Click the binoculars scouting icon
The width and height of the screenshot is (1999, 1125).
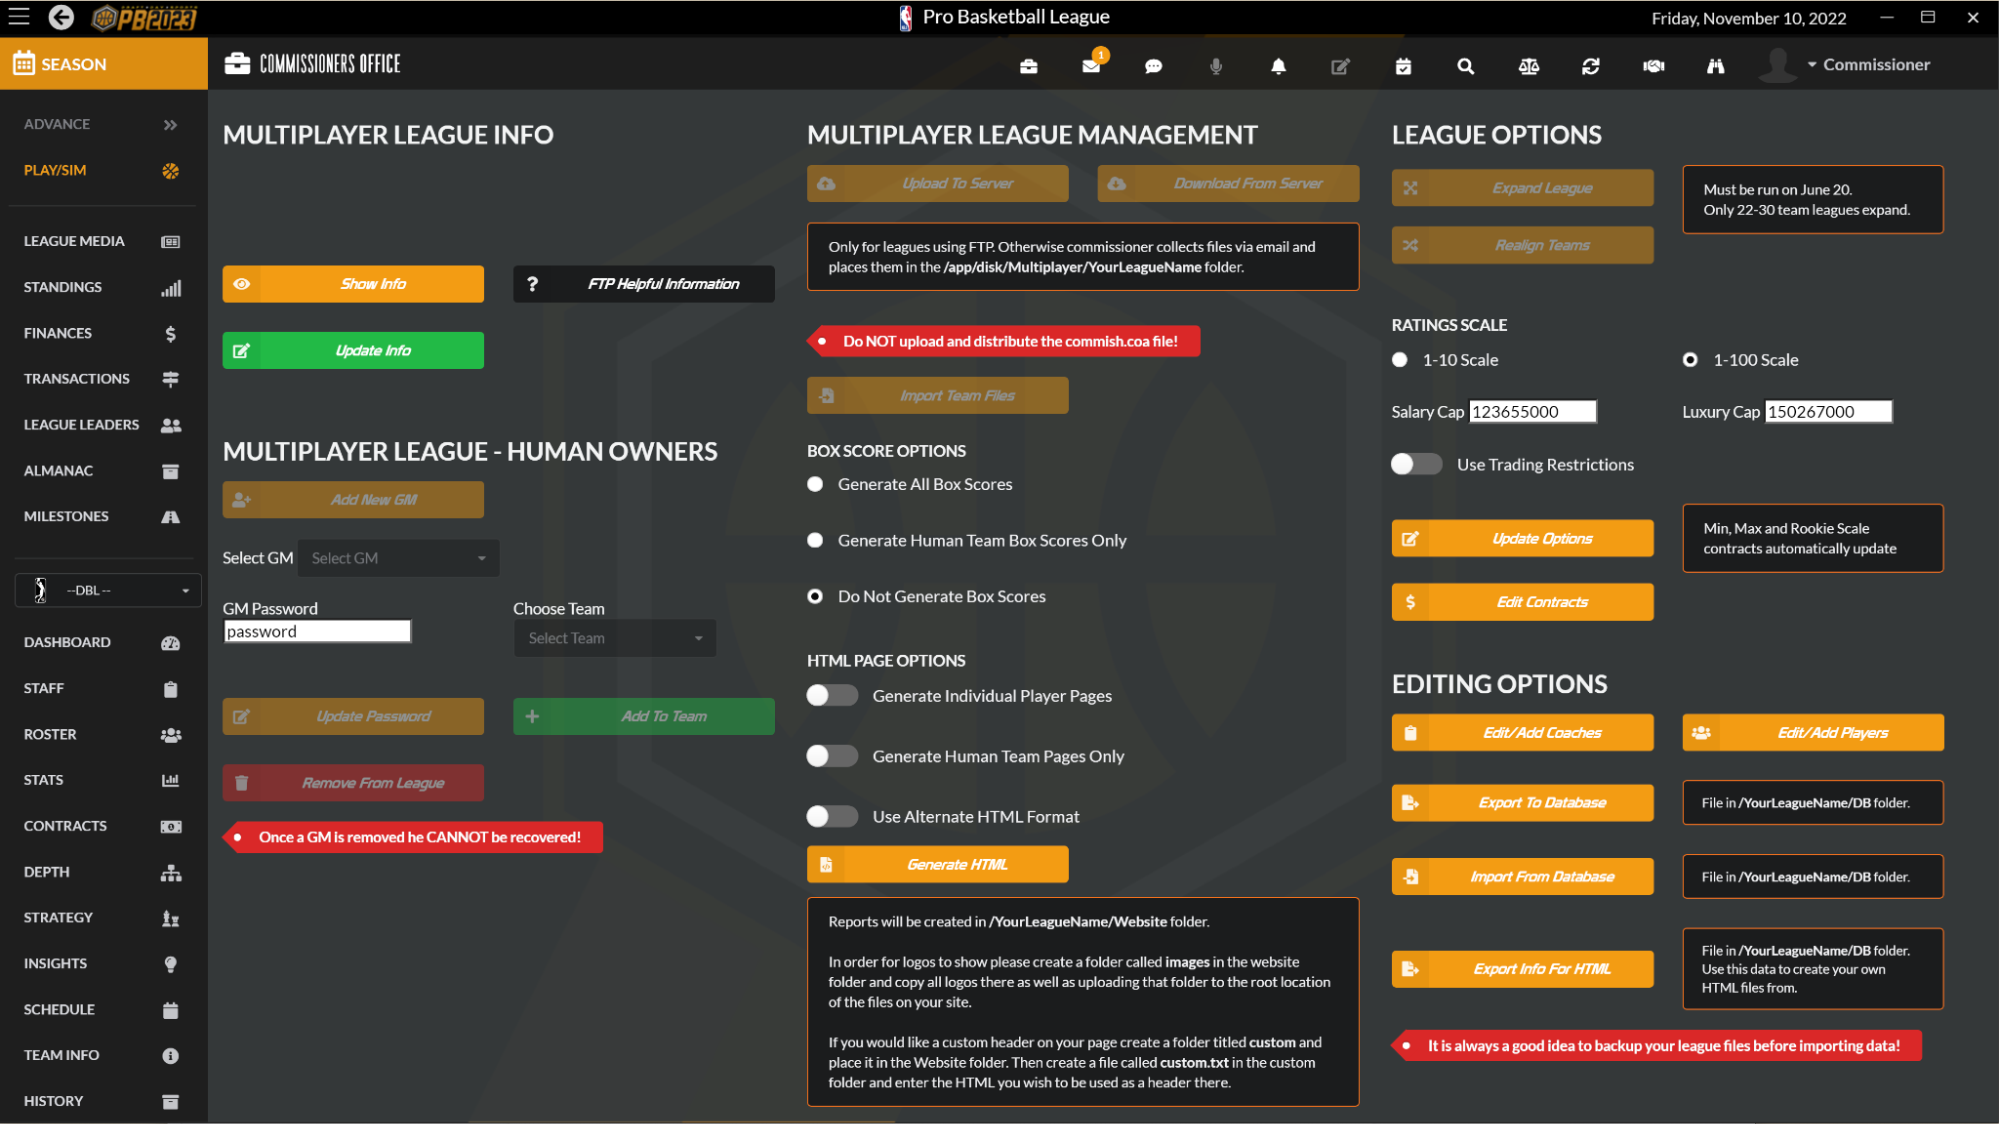(x=1716, y=66)
